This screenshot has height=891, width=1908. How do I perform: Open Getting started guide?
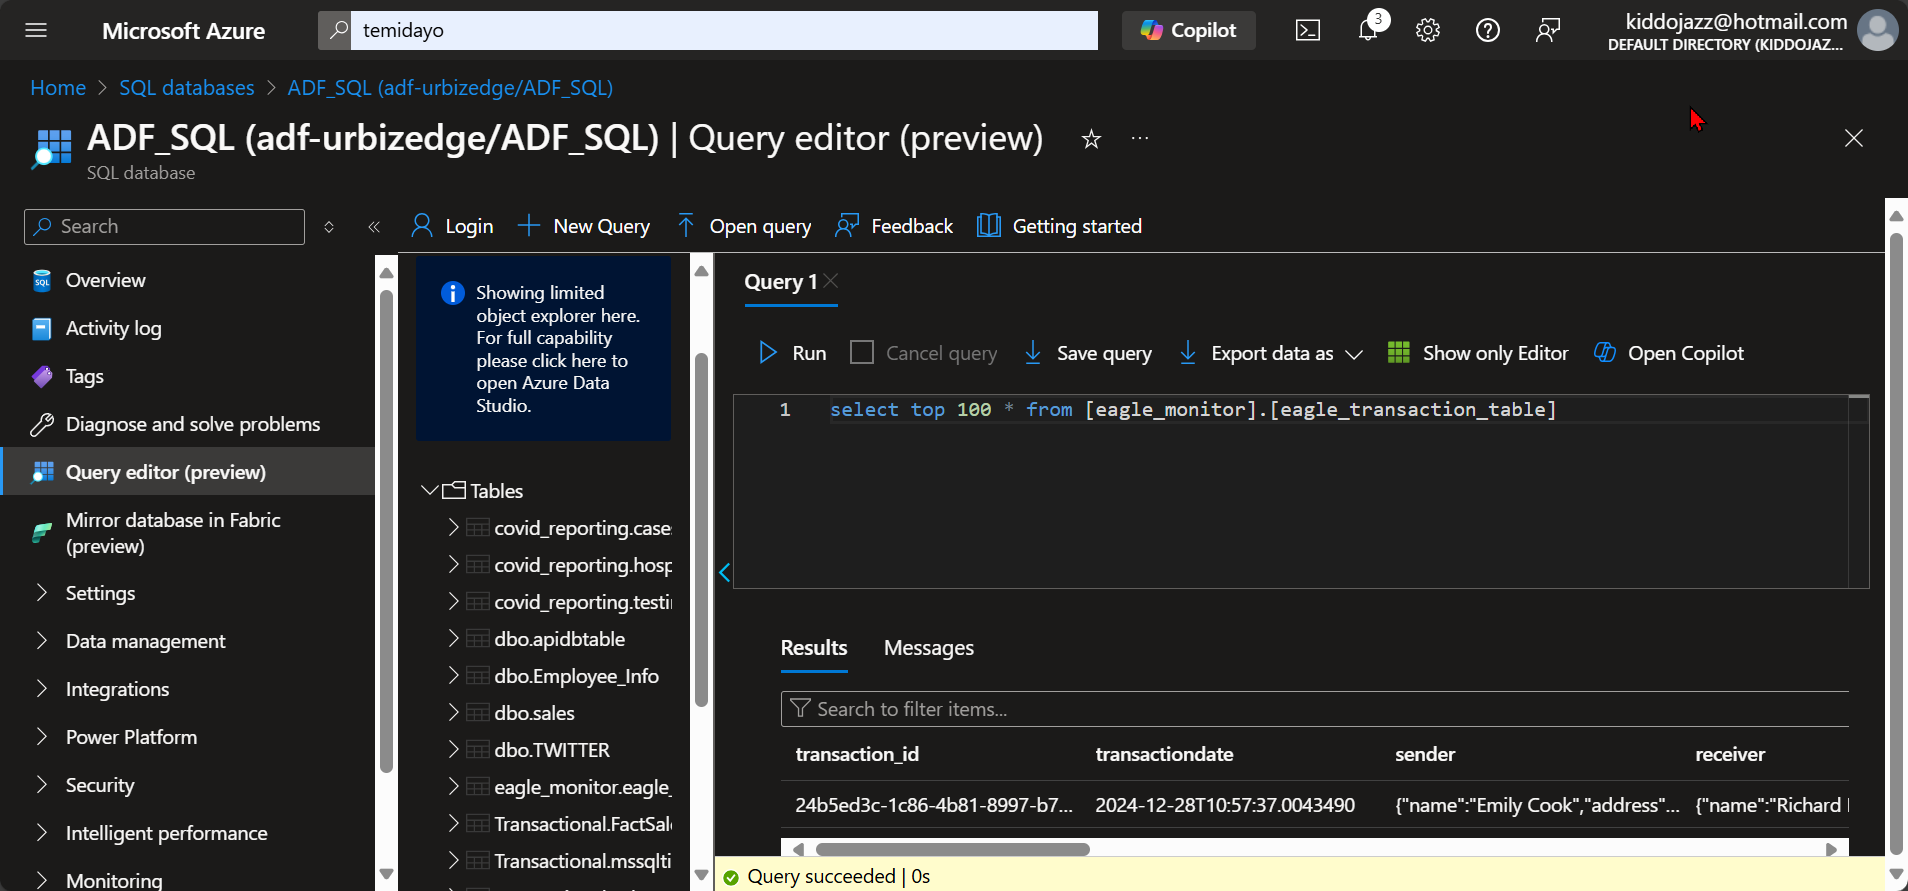pos(1059,226)
